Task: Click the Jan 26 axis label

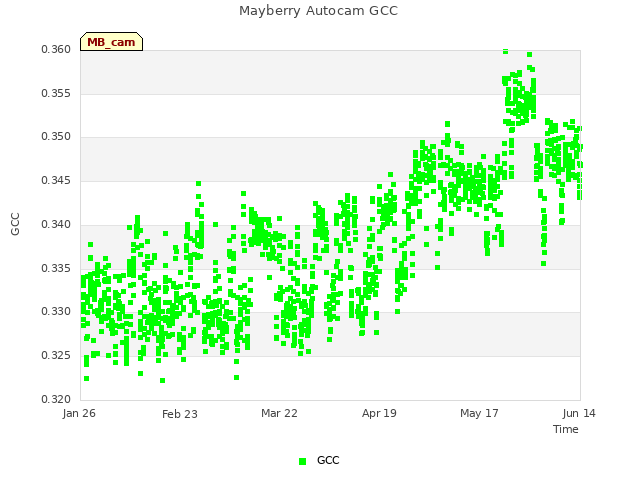Action: tap(79, 413)
